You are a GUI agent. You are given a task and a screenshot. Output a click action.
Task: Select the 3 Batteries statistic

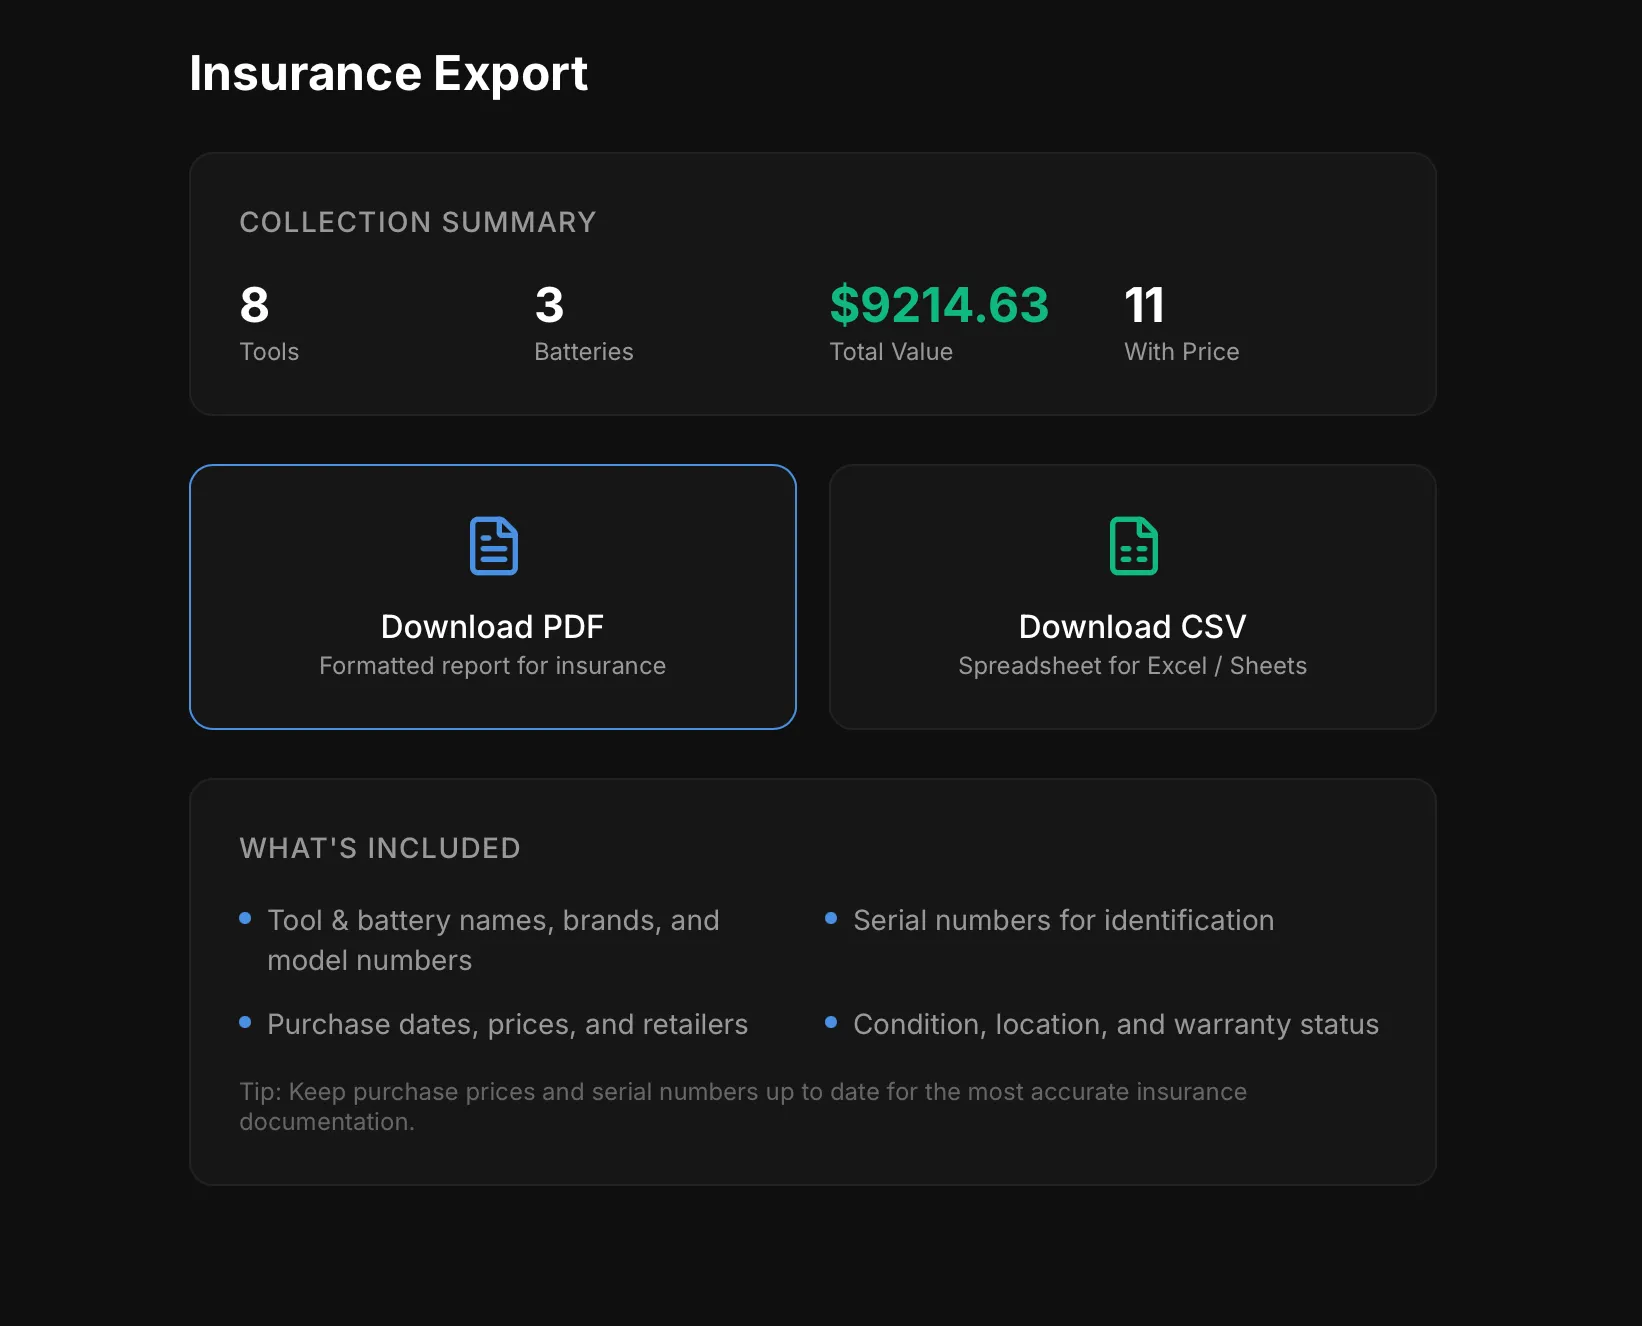pyautogui.click(x=583, y=322)
